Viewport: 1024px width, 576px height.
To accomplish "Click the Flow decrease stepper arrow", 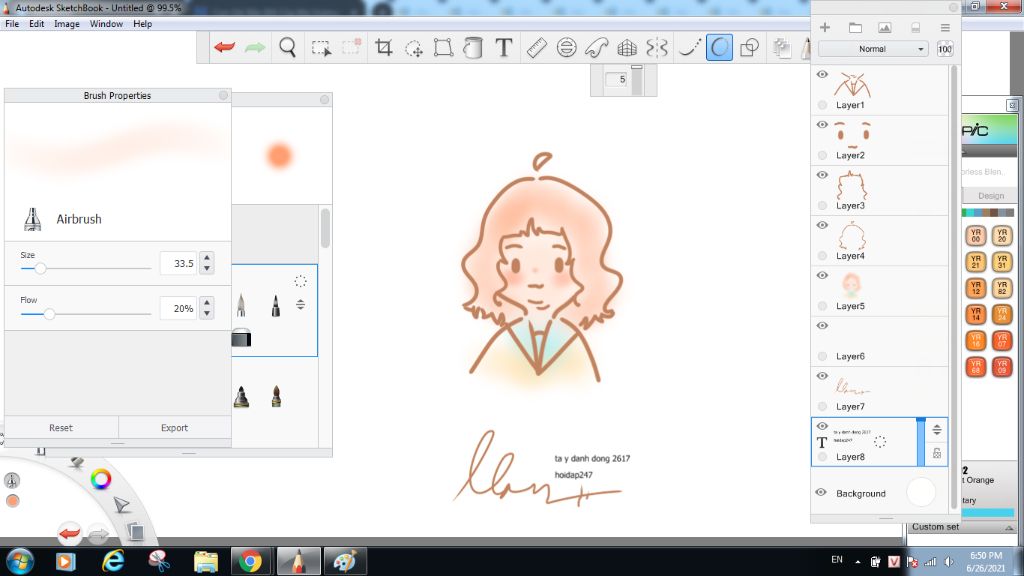I will pyautogui.click(x=207, y=313).
